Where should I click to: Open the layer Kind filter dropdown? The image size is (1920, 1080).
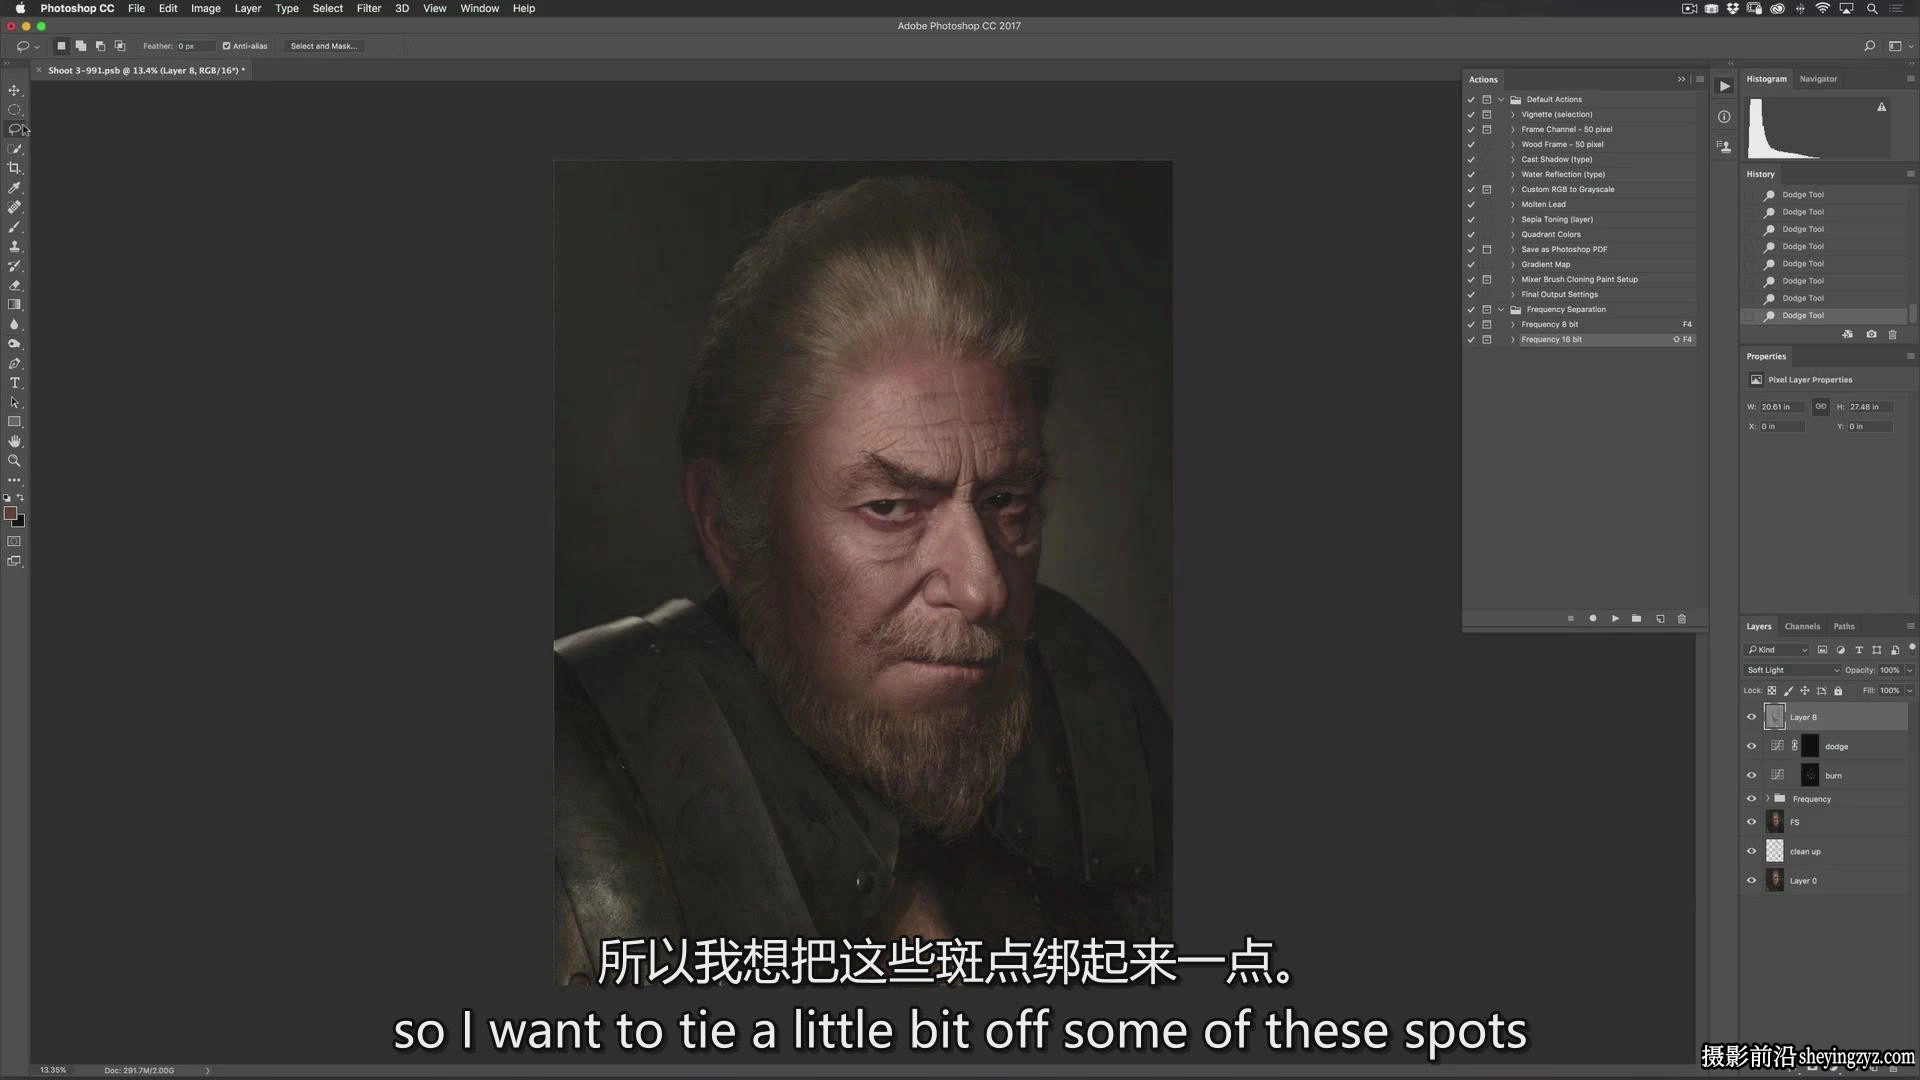click(x=1777, y=650)
